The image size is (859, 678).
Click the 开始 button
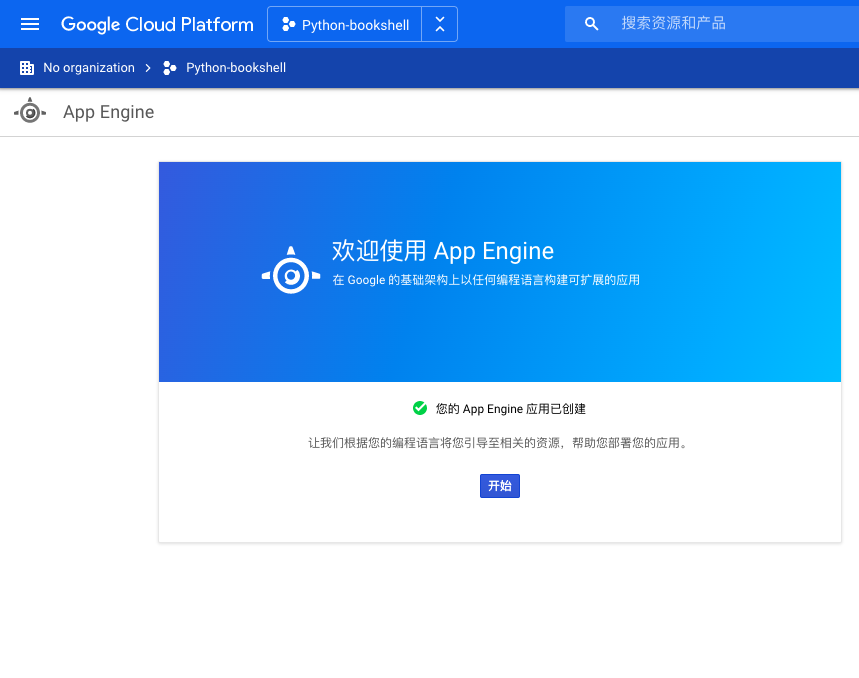500,486
